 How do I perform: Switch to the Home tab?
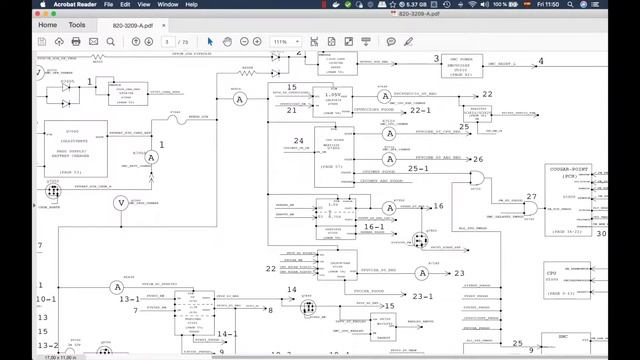pos(48,25)
